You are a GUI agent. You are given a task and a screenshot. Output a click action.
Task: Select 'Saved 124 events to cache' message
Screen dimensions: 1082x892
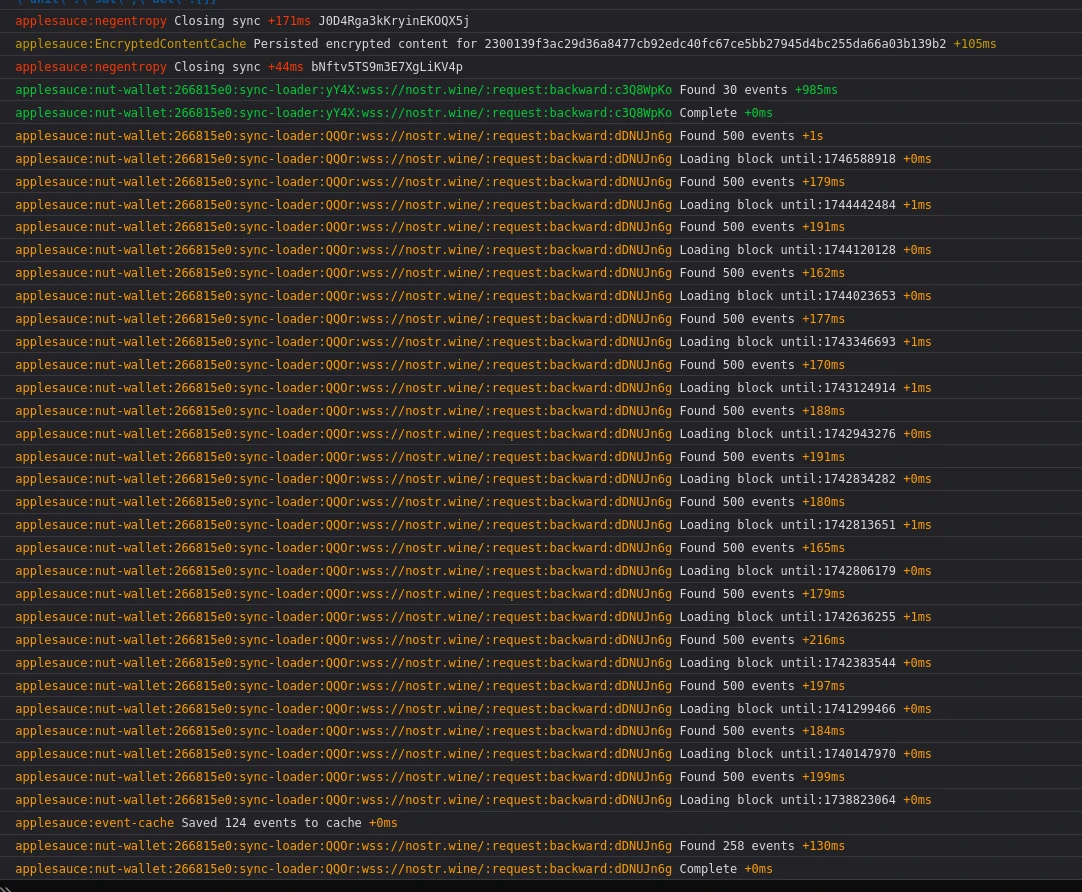click(271, 823)
